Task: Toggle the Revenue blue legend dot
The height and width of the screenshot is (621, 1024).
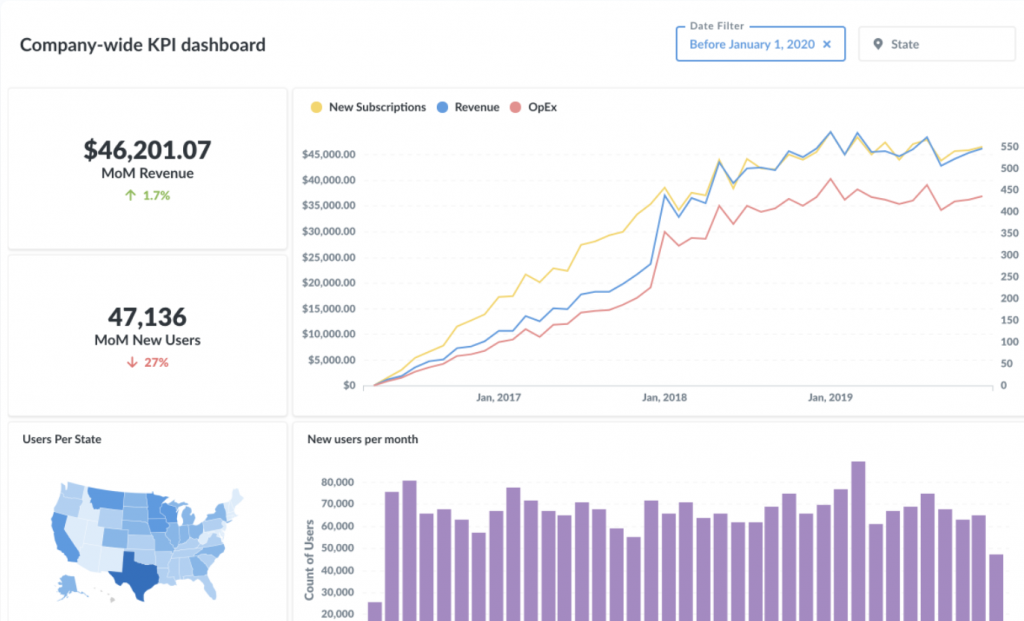Action: click(x=443, y=107)
